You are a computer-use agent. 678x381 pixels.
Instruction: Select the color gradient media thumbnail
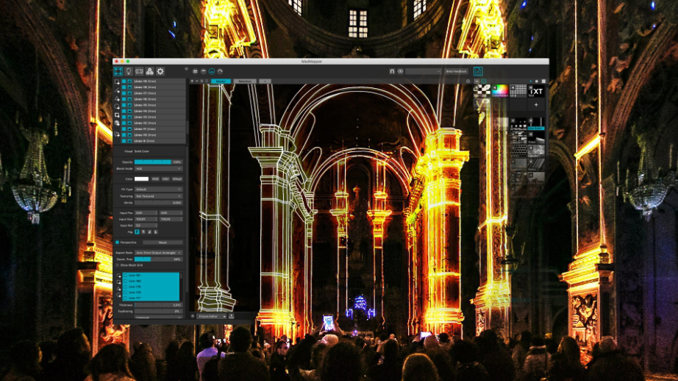point(500,91)
